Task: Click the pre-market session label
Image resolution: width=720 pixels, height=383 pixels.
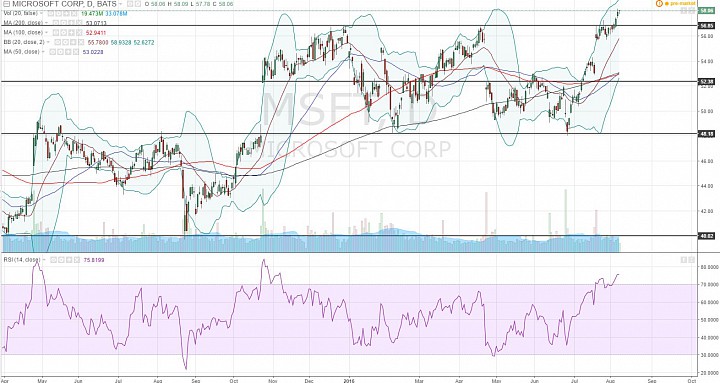Action: (683, 4)
